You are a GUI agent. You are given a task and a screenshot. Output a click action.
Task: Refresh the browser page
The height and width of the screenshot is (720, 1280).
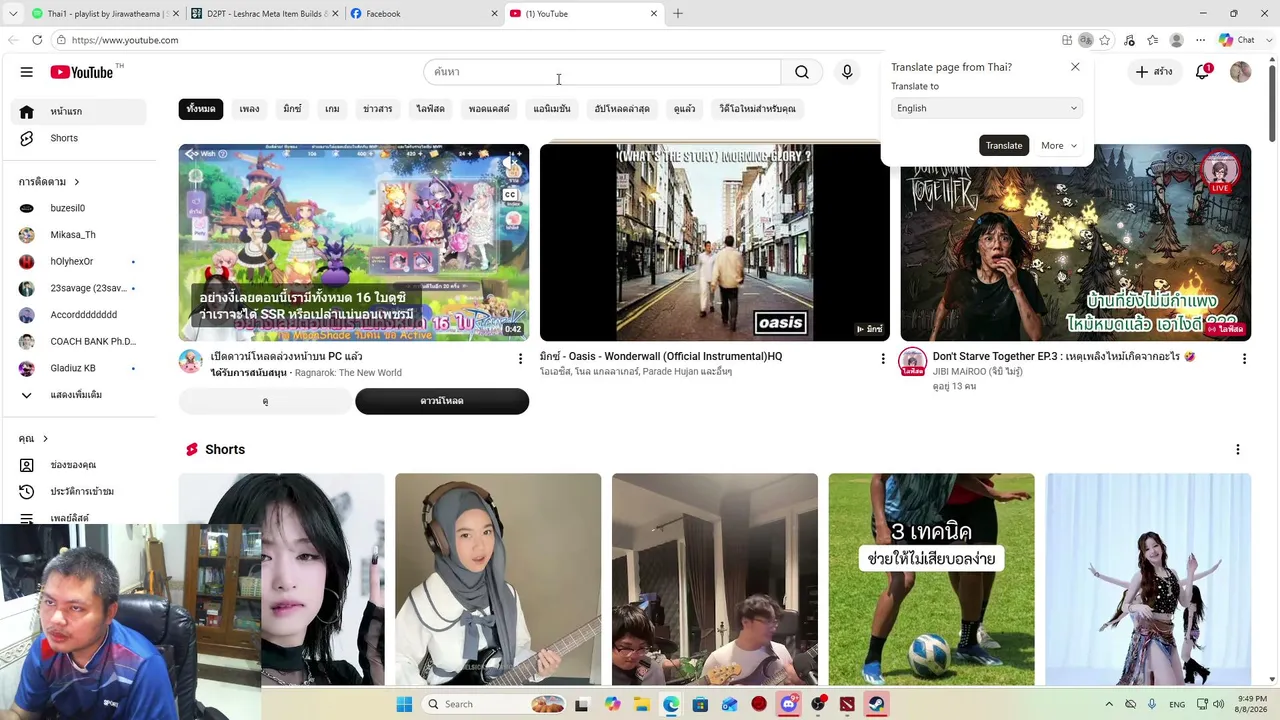coord(37,40)
